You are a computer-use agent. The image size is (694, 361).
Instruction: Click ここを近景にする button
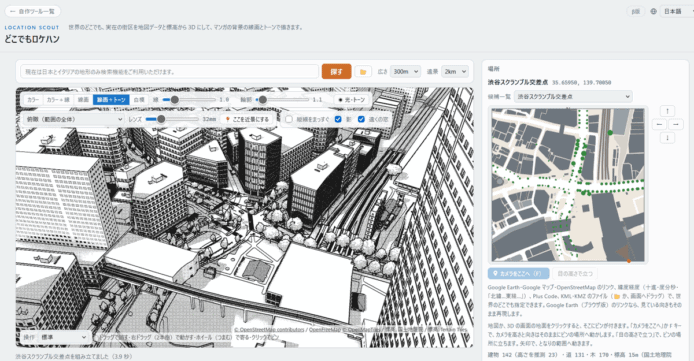pos(247,119)
